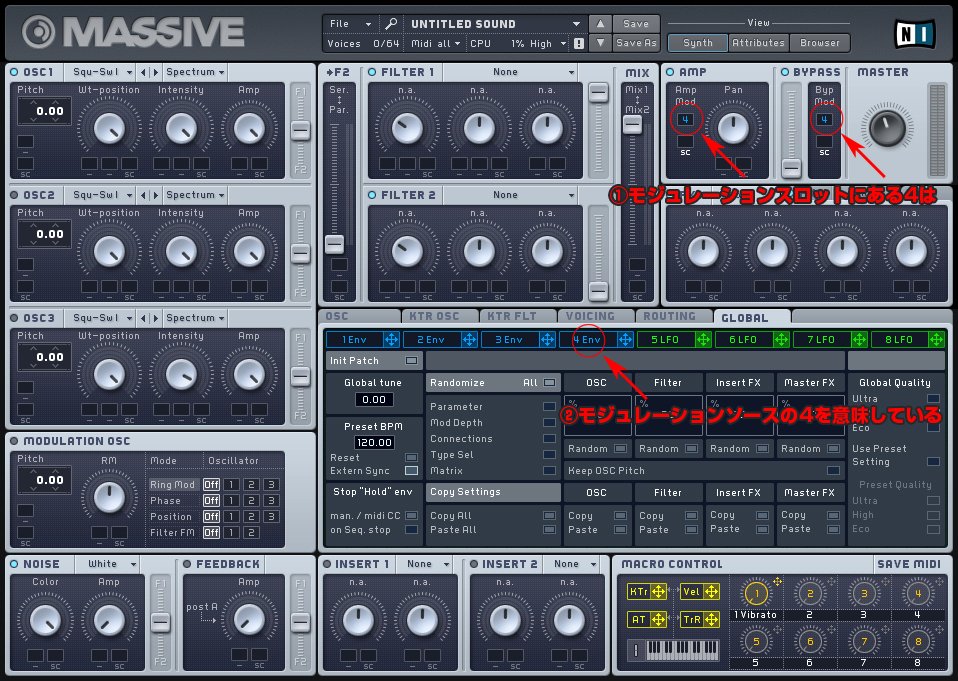Switch to the Routing tab

coord(674,316)
